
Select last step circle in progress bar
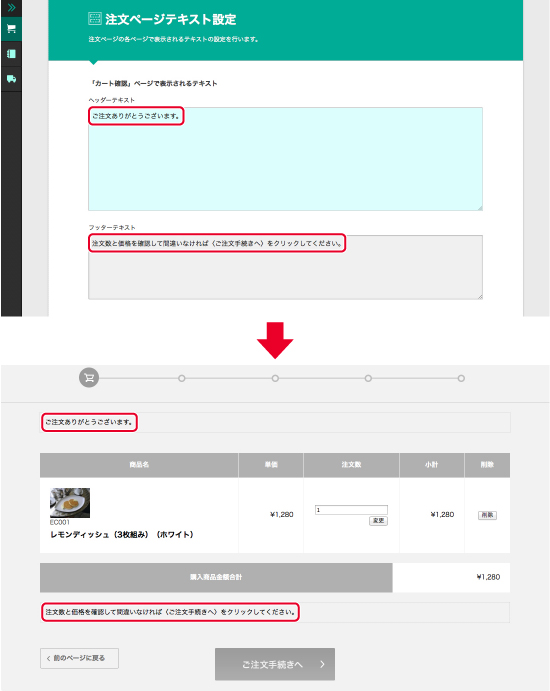click(461, 379)
